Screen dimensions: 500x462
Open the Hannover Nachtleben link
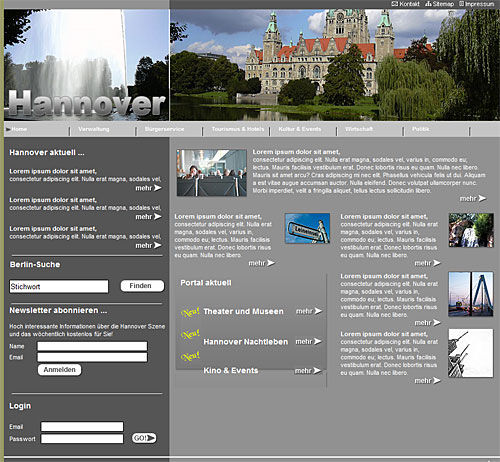pos(246,342)
